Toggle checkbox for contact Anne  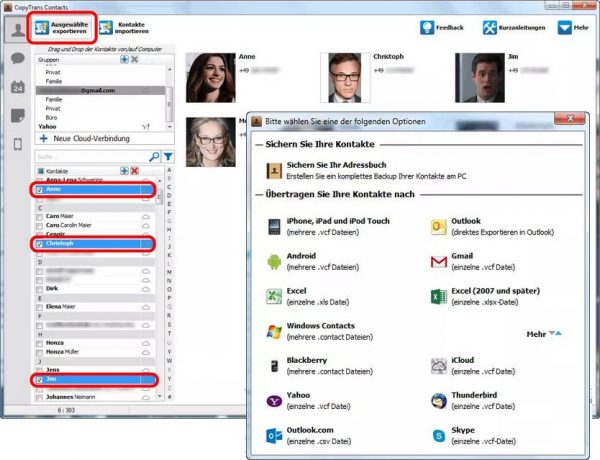coord(39,189)
